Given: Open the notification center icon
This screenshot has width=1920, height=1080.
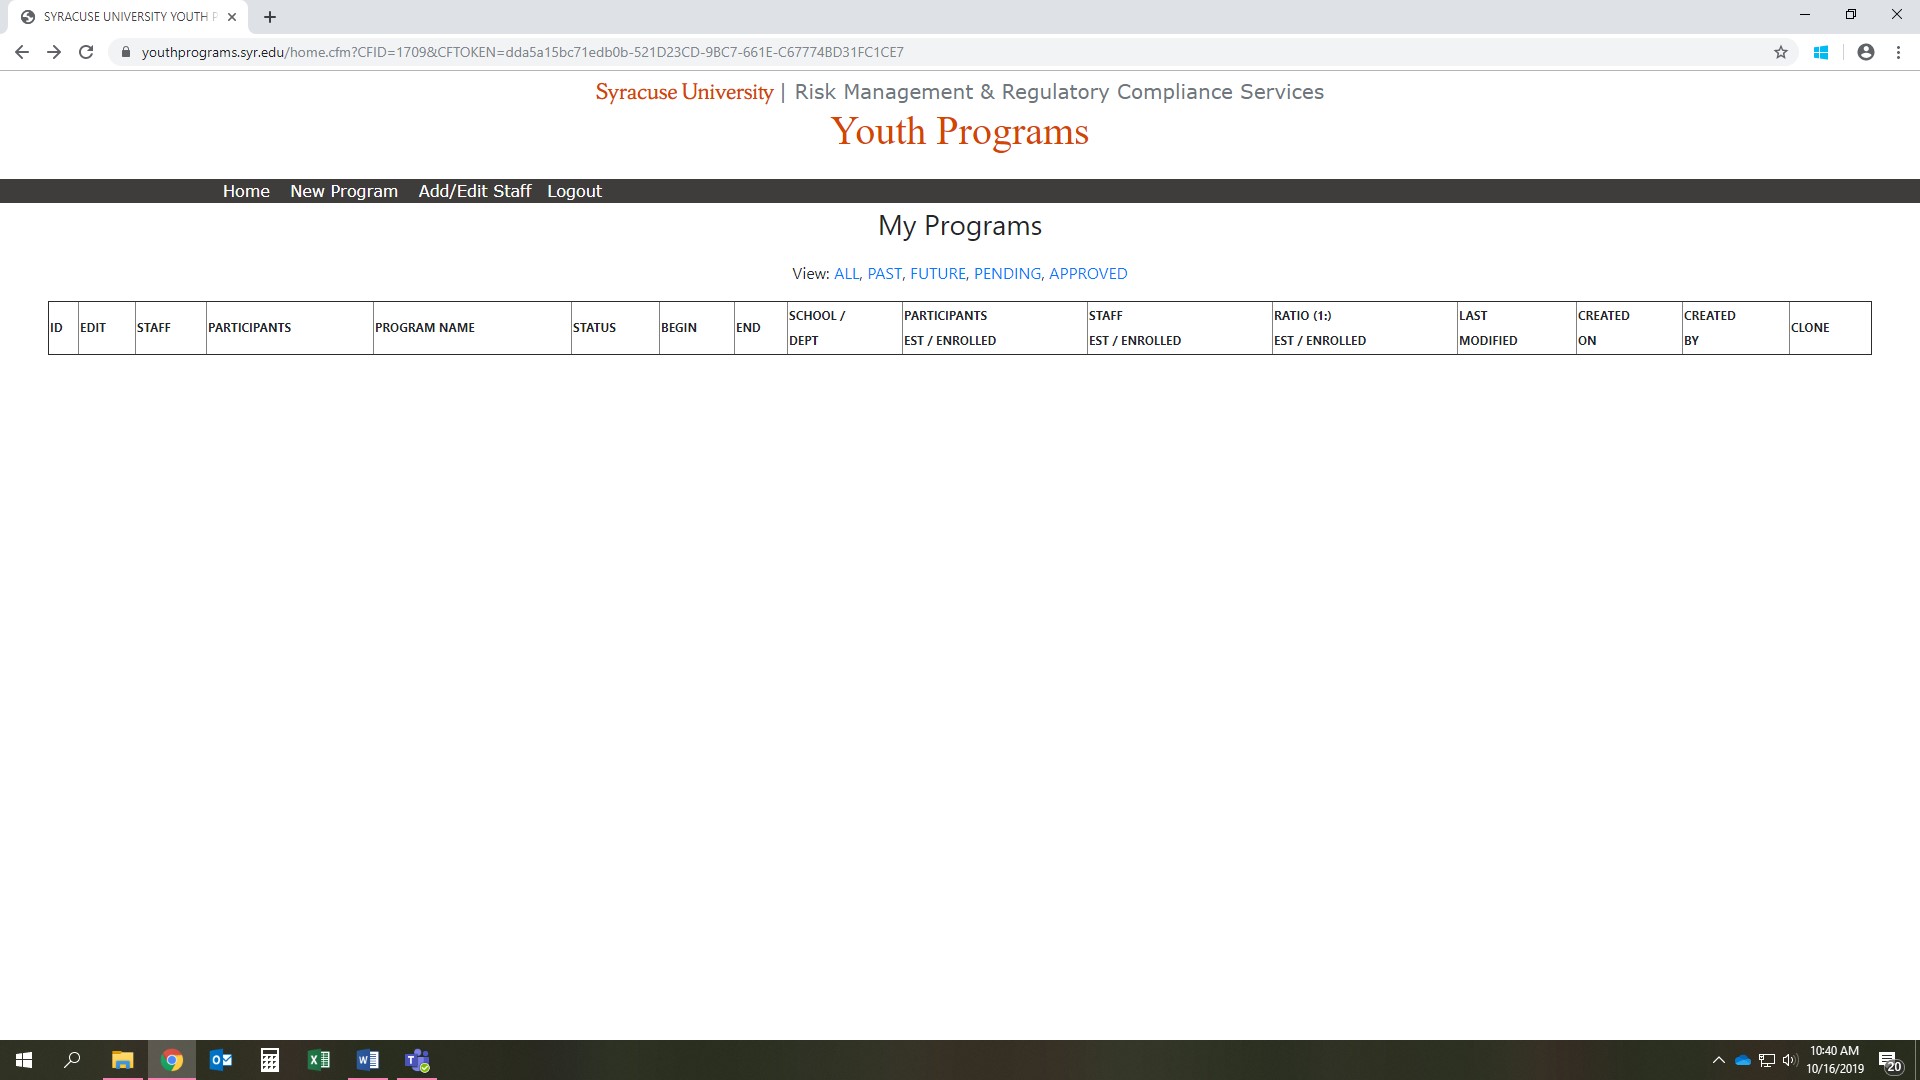Looking at the screenshot, I should [1889, 1060].
